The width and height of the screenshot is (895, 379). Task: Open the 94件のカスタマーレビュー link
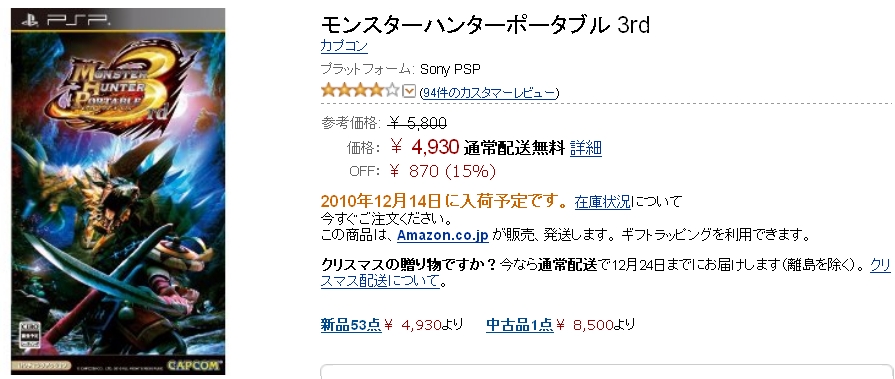(489, 92)
